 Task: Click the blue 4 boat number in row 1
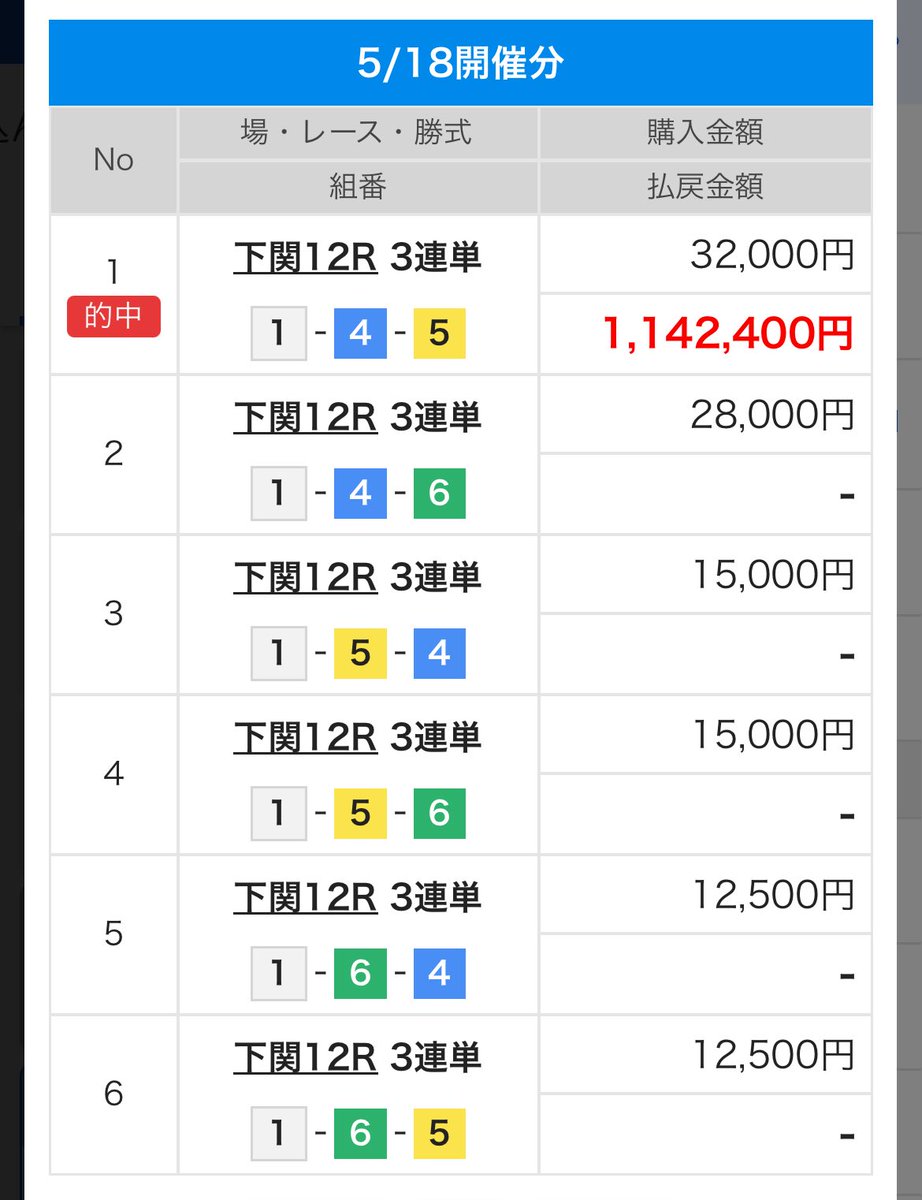pyautogui.click(x=360, y=333)
